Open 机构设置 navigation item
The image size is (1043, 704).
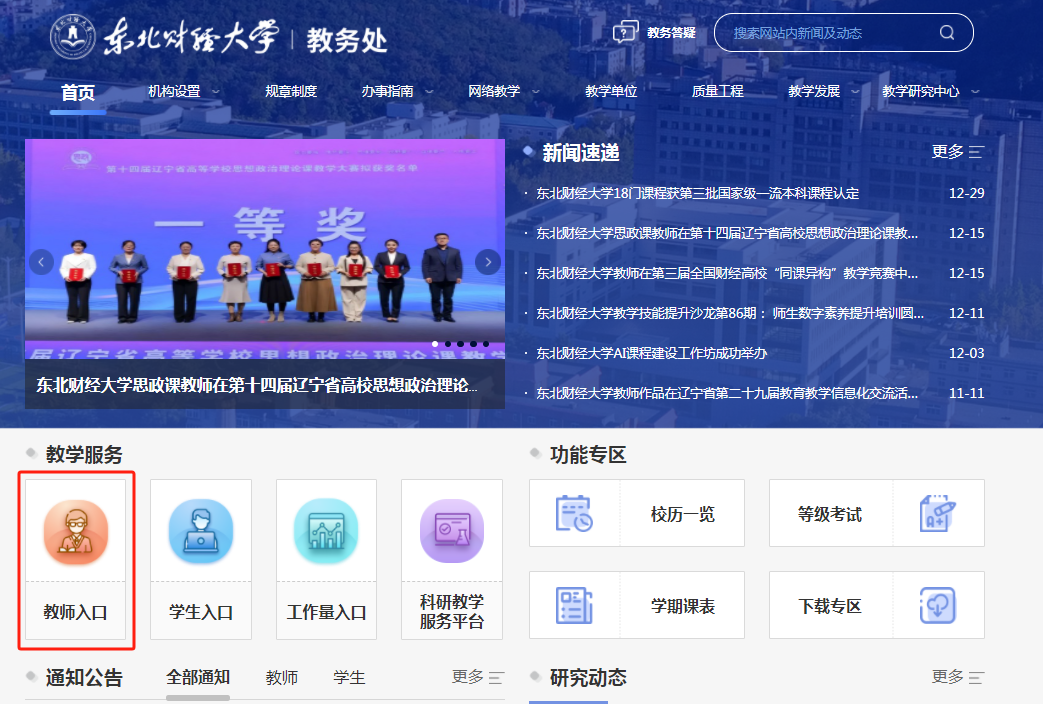[174, 91]
